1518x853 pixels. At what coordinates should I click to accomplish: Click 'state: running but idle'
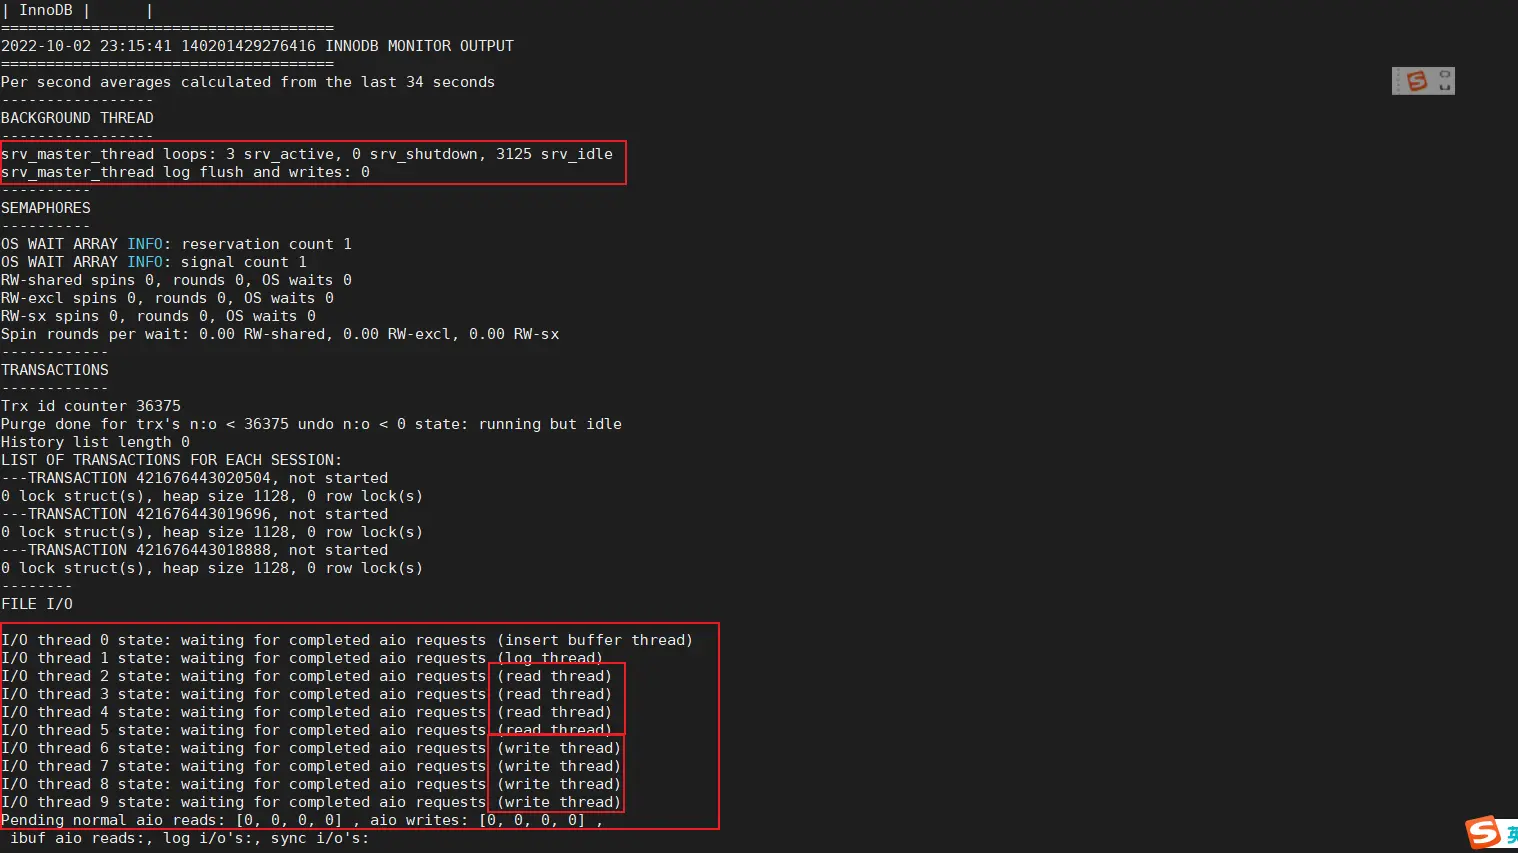(x=518, y=424)
